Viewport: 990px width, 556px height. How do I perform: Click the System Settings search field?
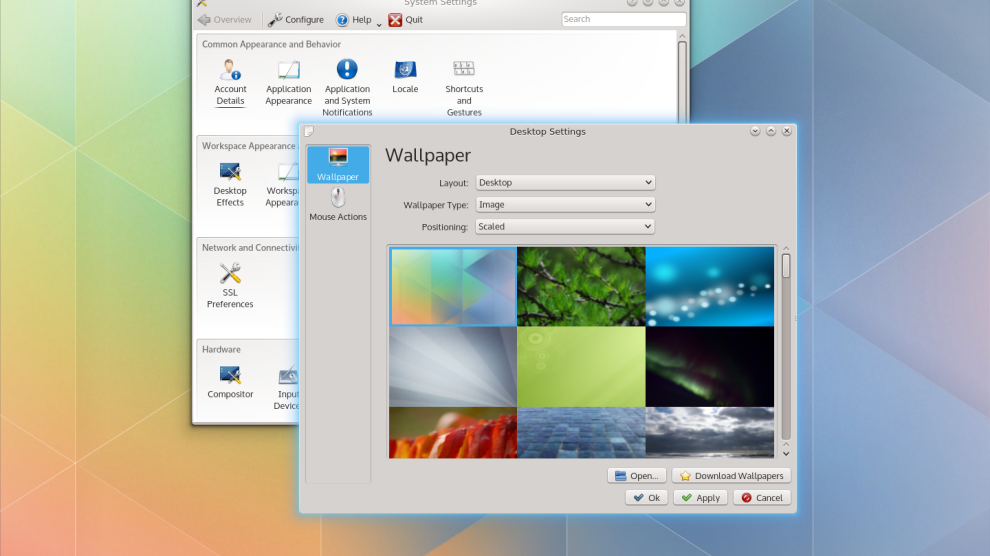[x=622, y=19]
